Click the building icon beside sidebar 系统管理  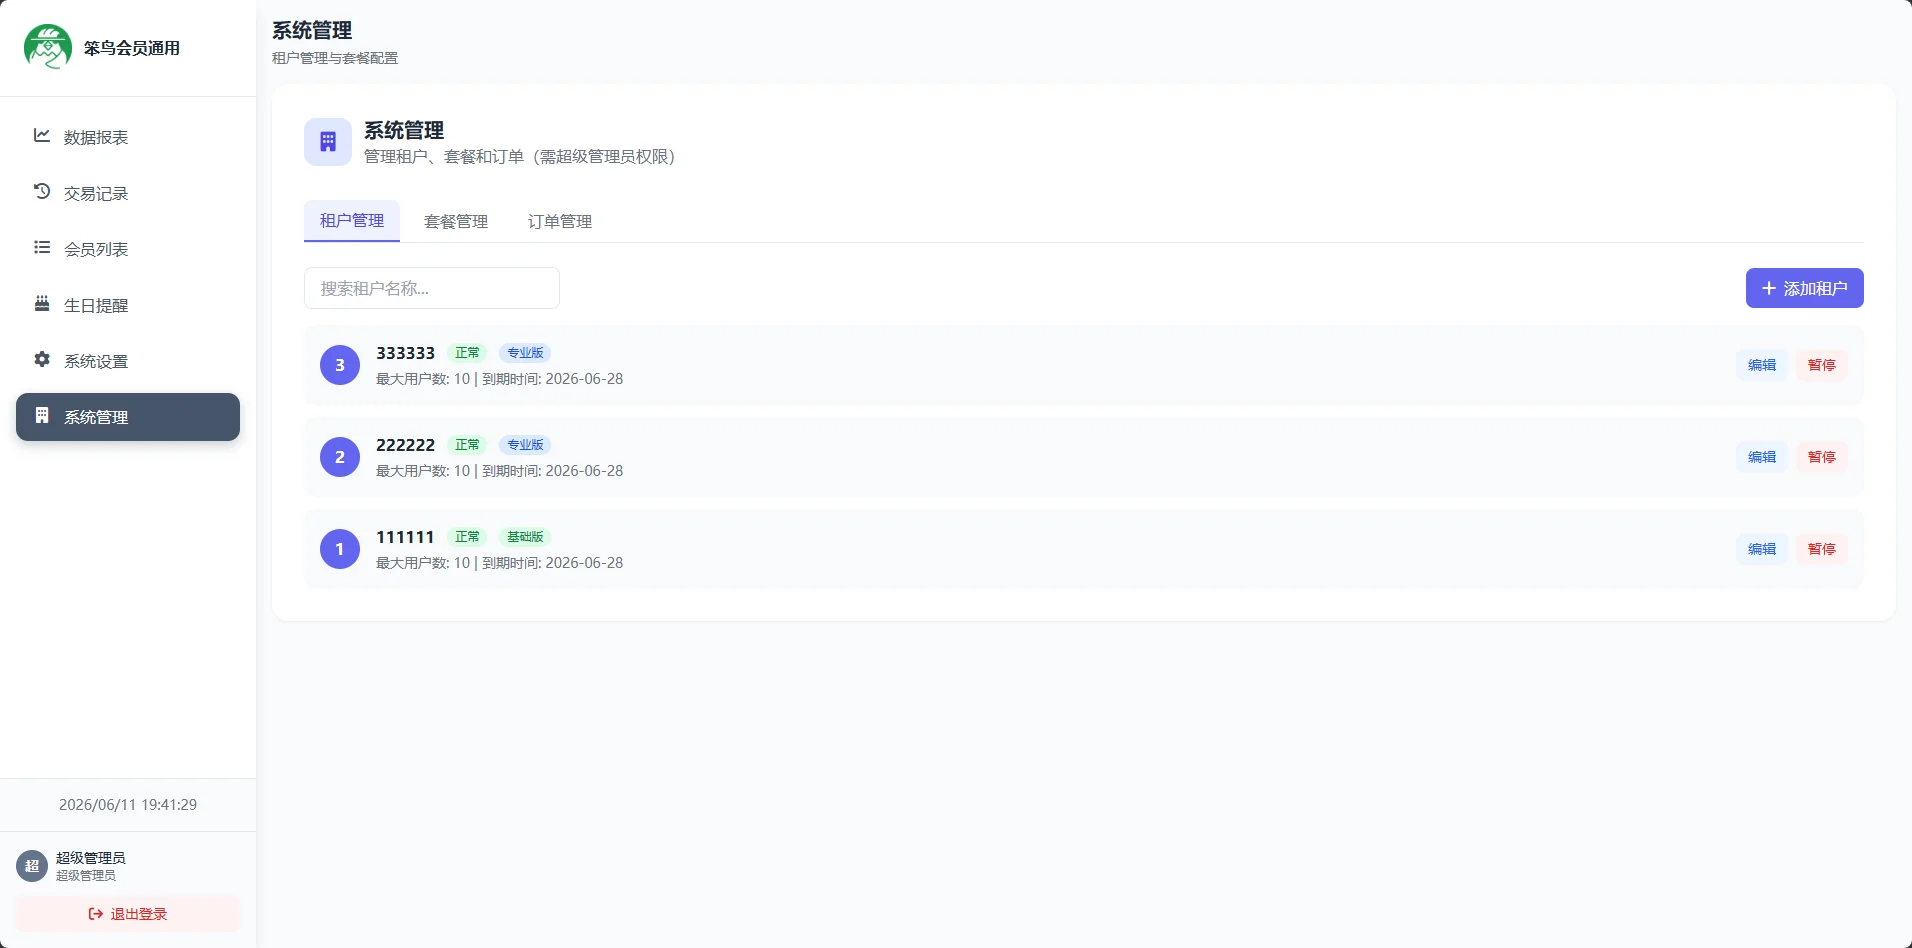tap(42, 415)
